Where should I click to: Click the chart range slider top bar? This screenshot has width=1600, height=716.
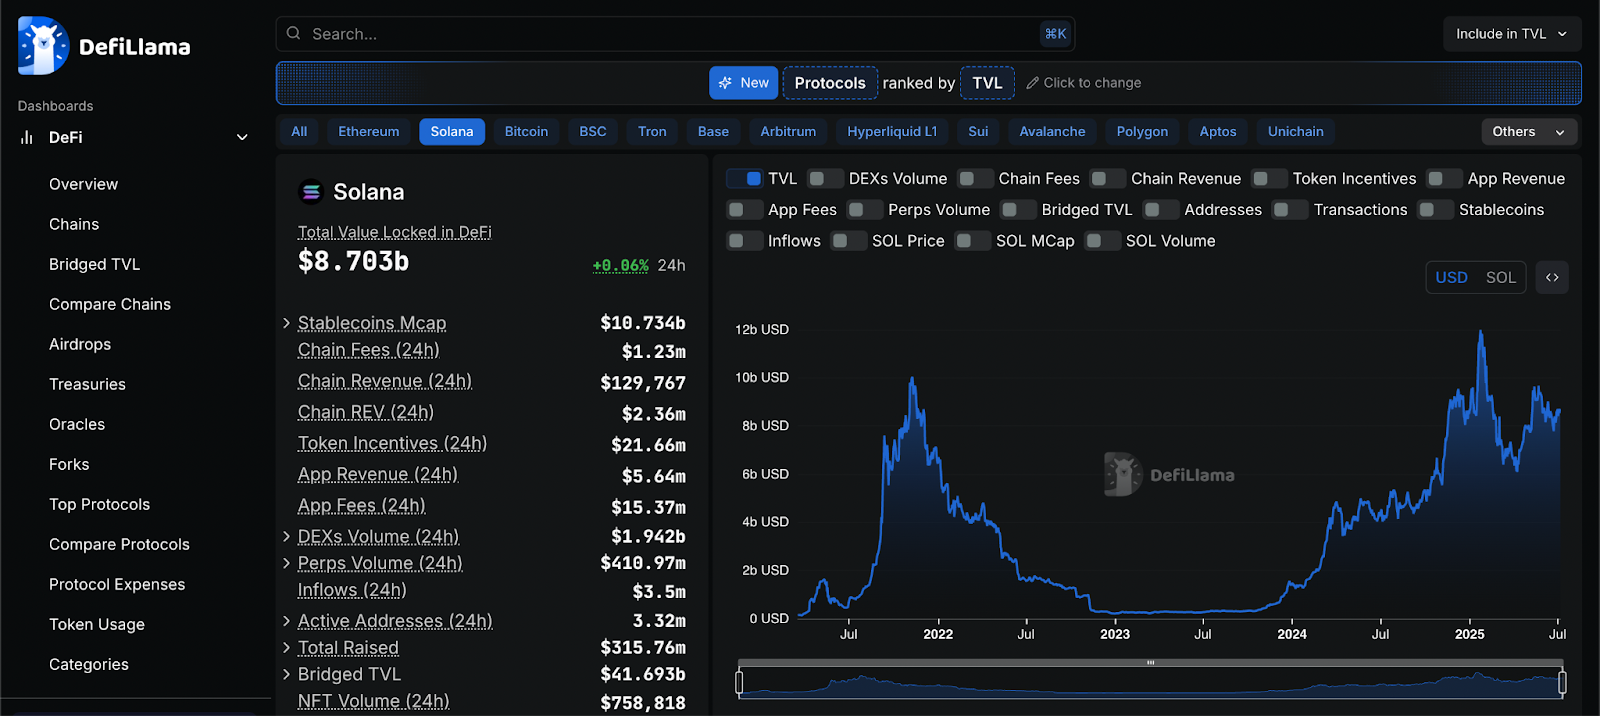(1150, 663)
